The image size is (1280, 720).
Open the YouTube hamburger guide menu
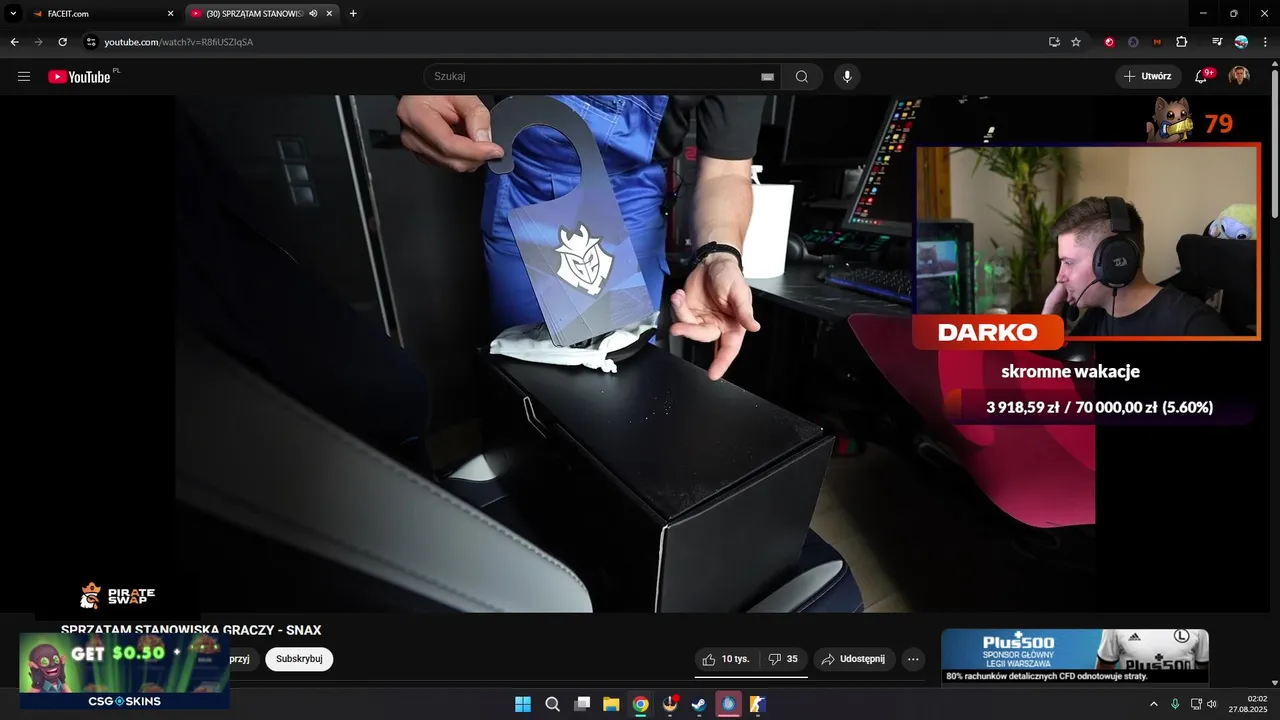click(24, 77)
